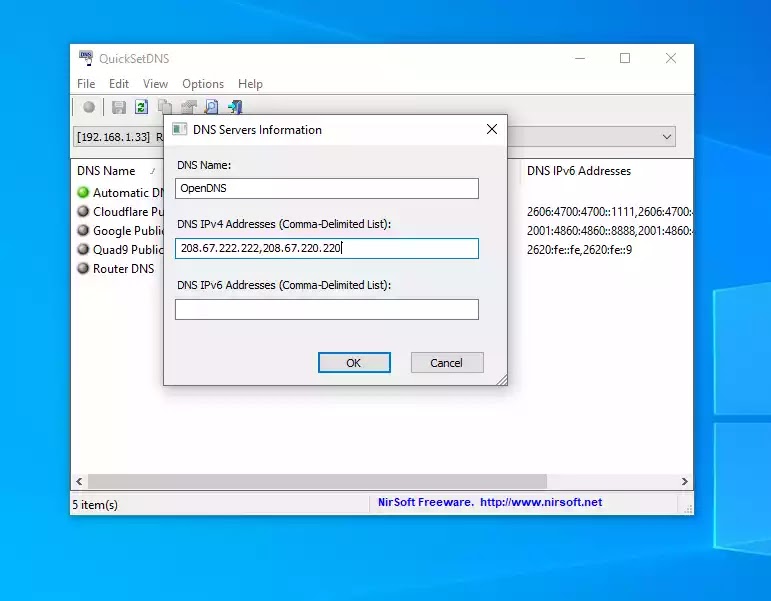771x601 pixels.
Task: Click the horizontal scrollbar left arrow
Action: [x=79, y=481]
